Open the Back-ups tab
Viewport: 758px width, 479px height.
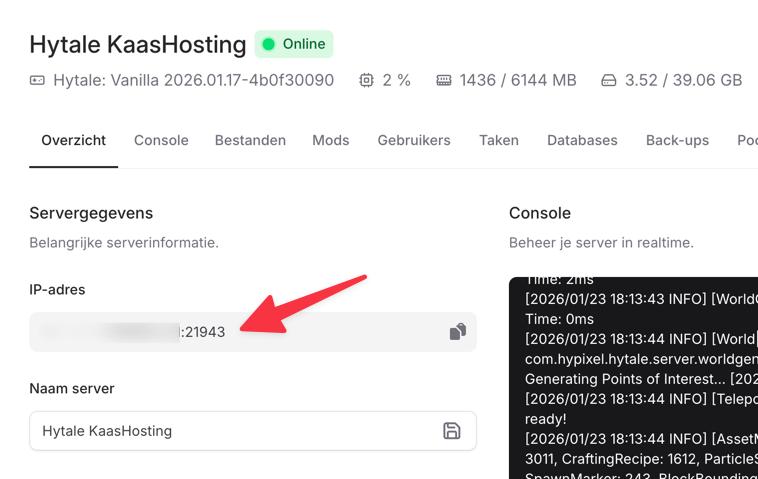[677, 140]
